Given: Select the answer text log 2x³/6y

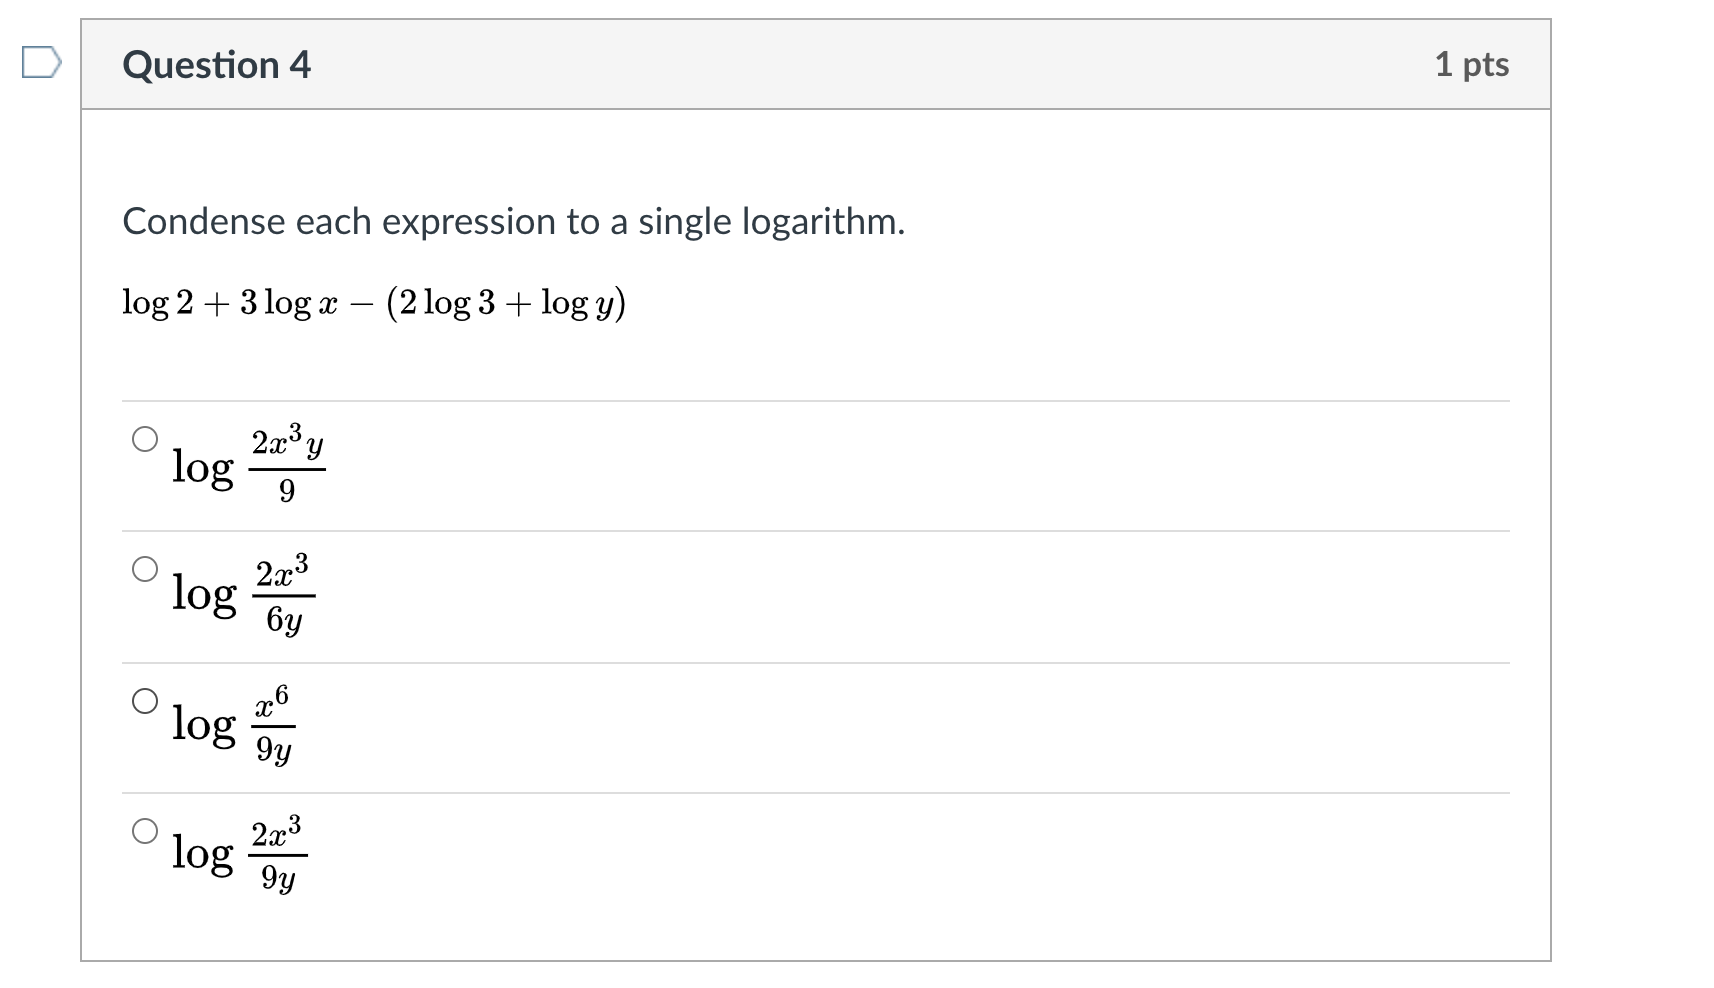Looking at the screenshot, I should pos(243,595).
